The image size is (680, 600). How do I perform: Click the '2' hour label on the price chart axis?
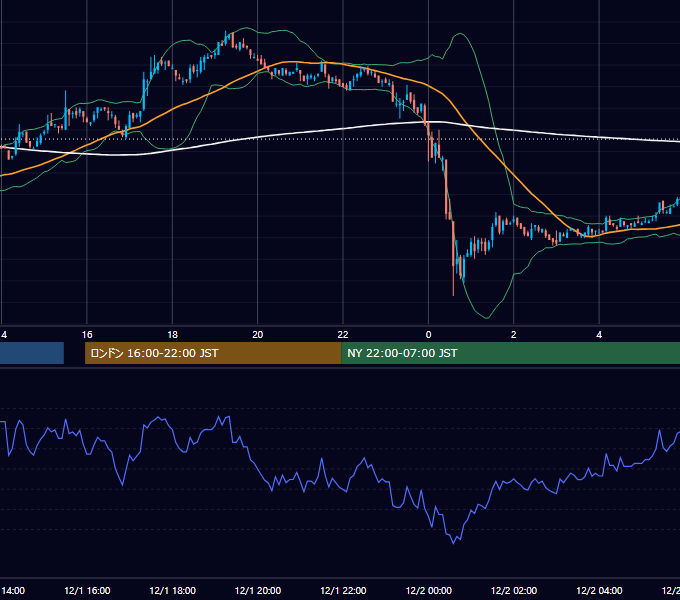(513, 335)
